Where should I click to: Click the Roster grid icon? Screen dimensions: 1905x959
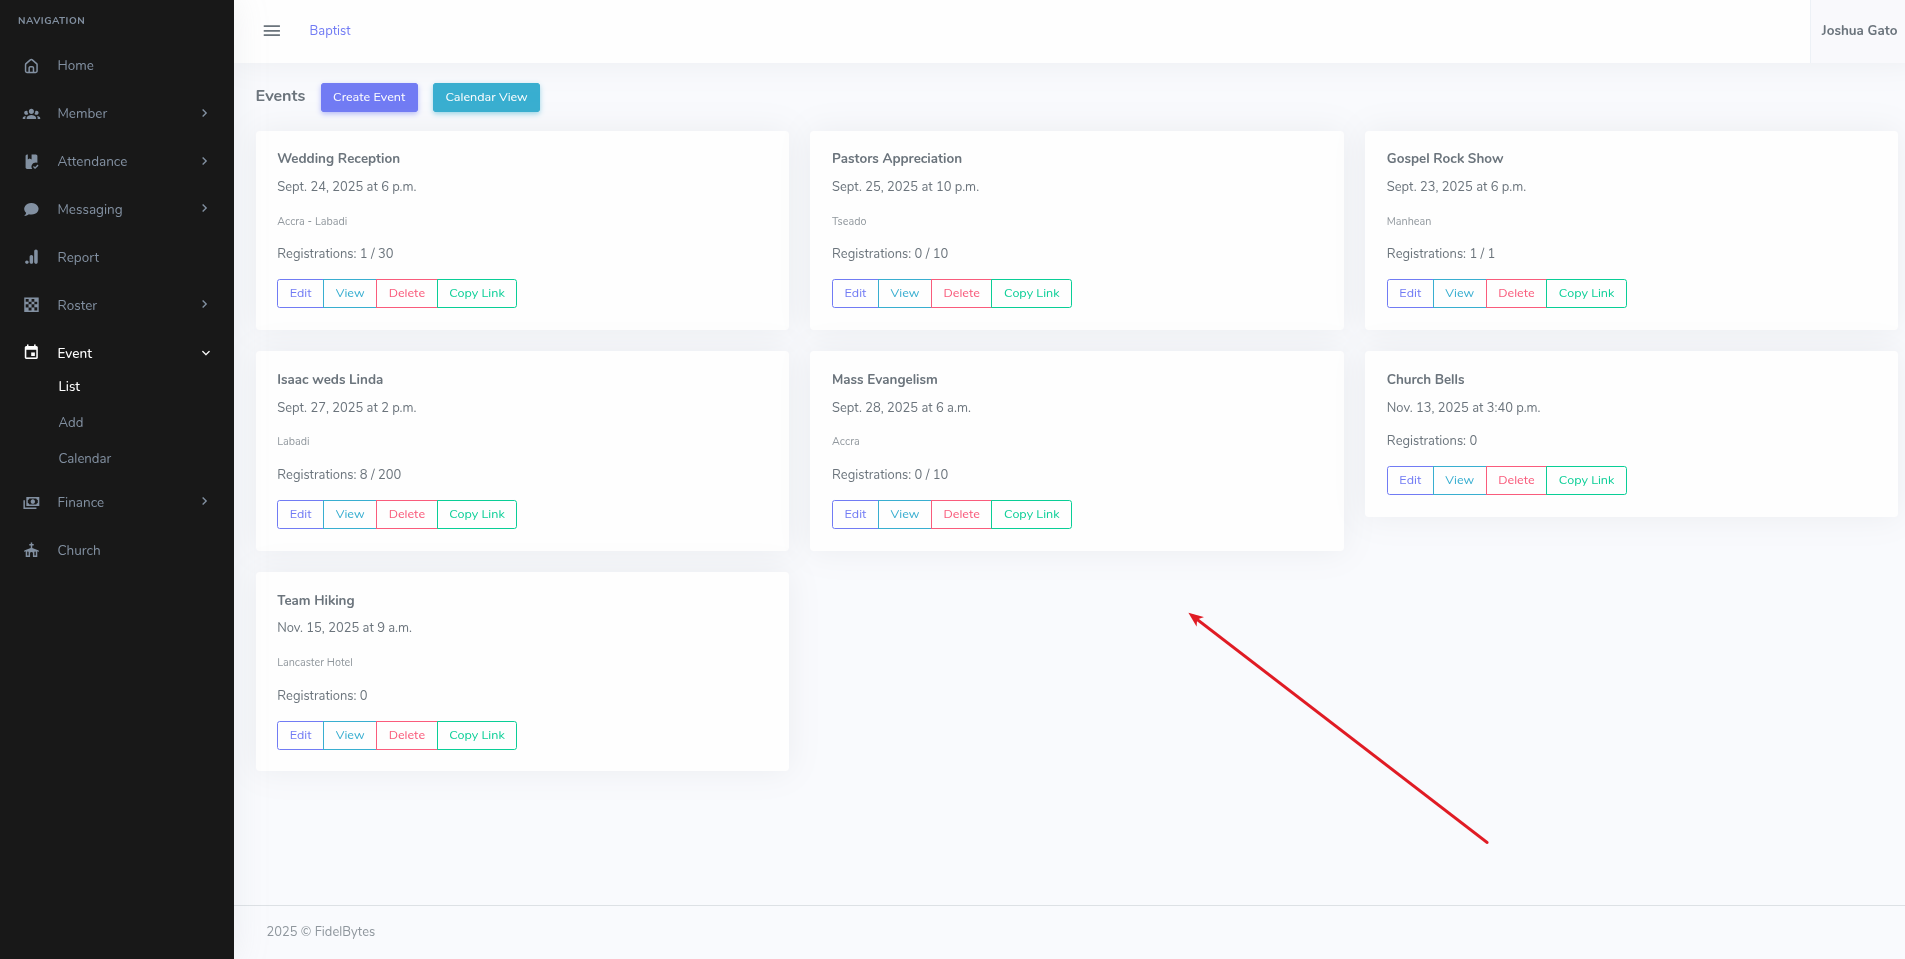32,306
